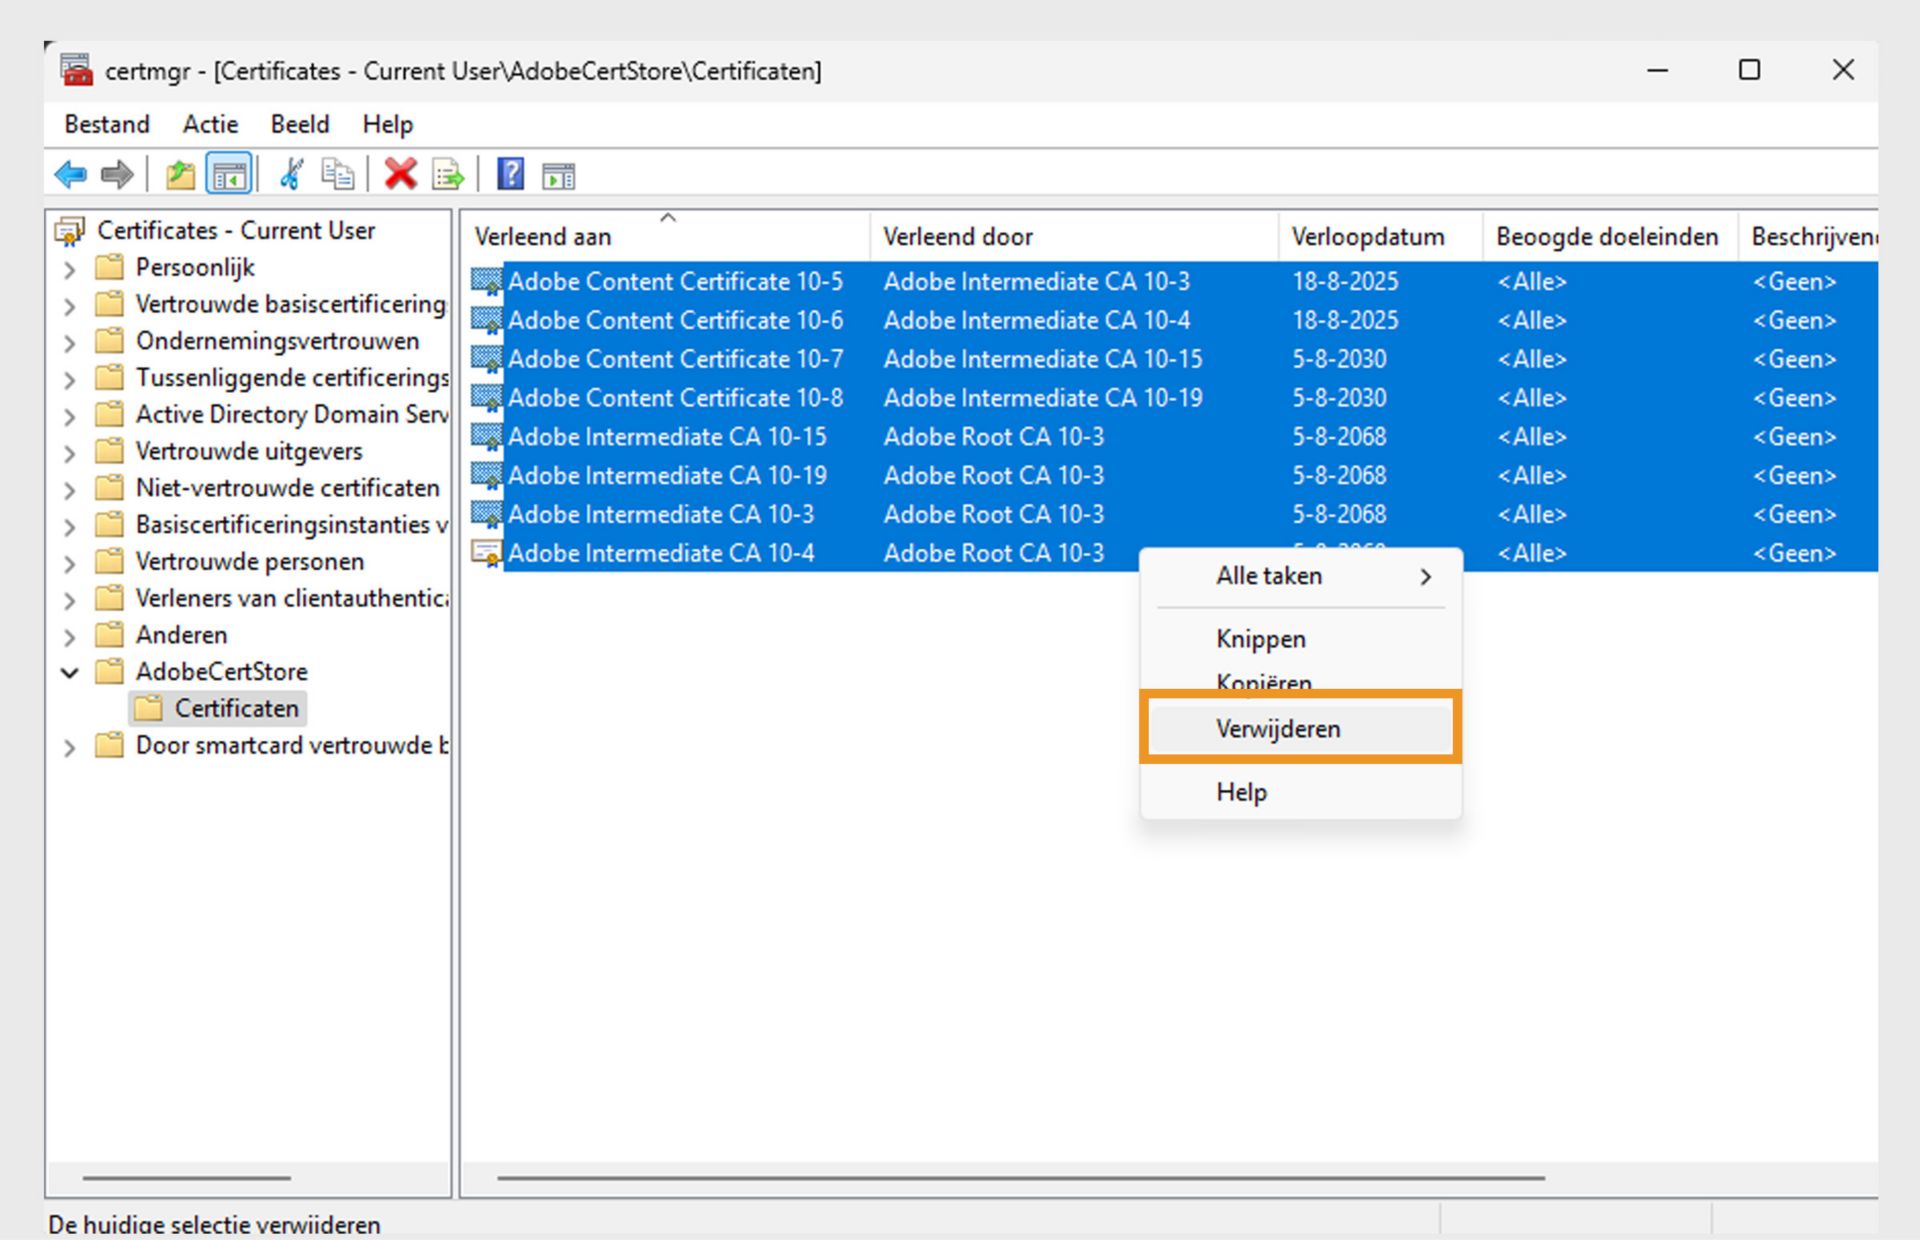Open the Help menu in menu bar
1920x1240 pixels.
[388, 124]
